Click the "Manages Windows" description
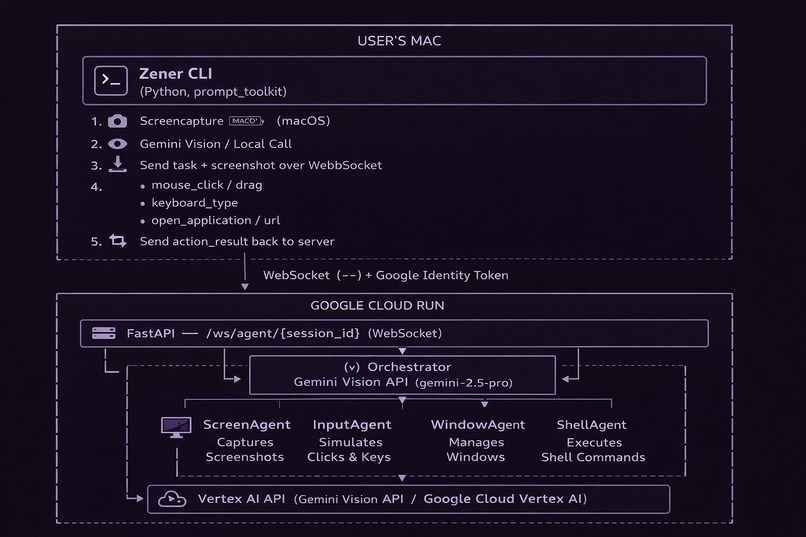The image size is (806, 537). (476, 449)
